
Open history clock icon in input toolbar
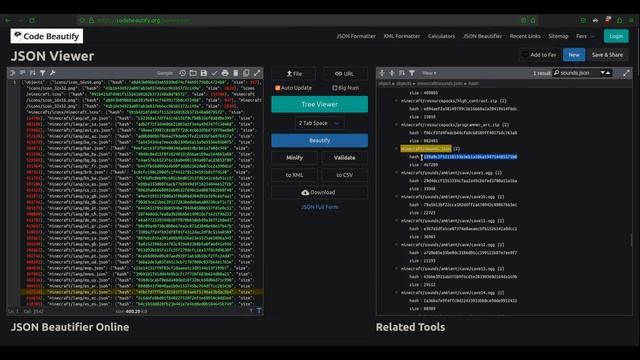(182, 73)
